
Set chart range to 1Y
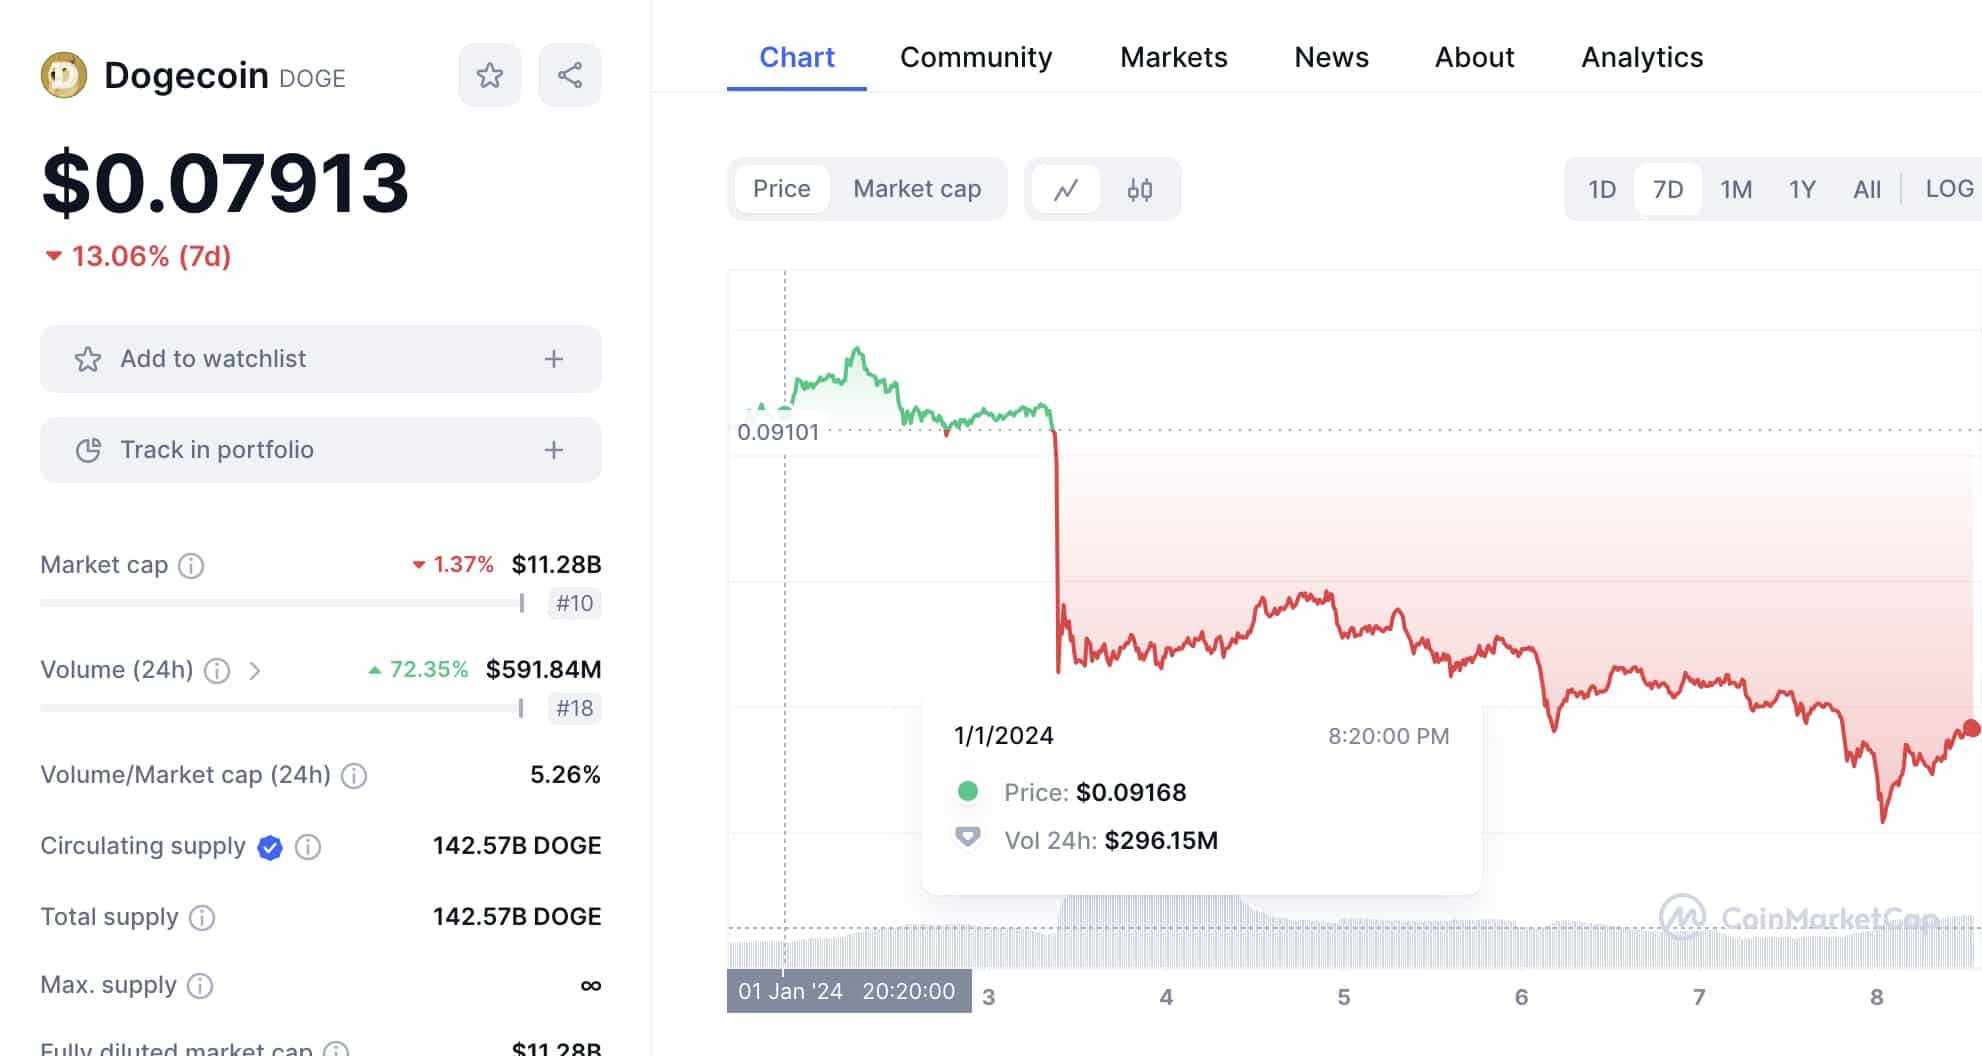[1802, 189]
